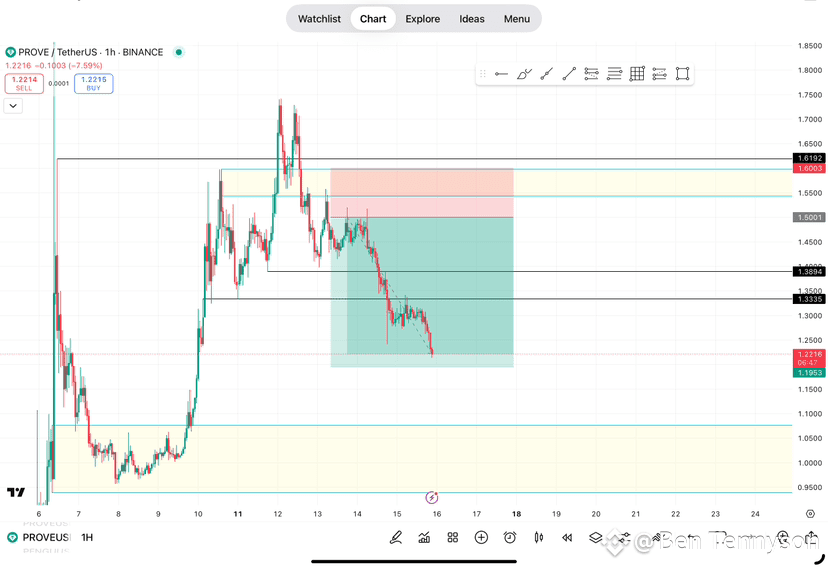Select the parallel horizontal lines tool
Viewport: 828px width, 568px height.
click(x=614, y=74)
